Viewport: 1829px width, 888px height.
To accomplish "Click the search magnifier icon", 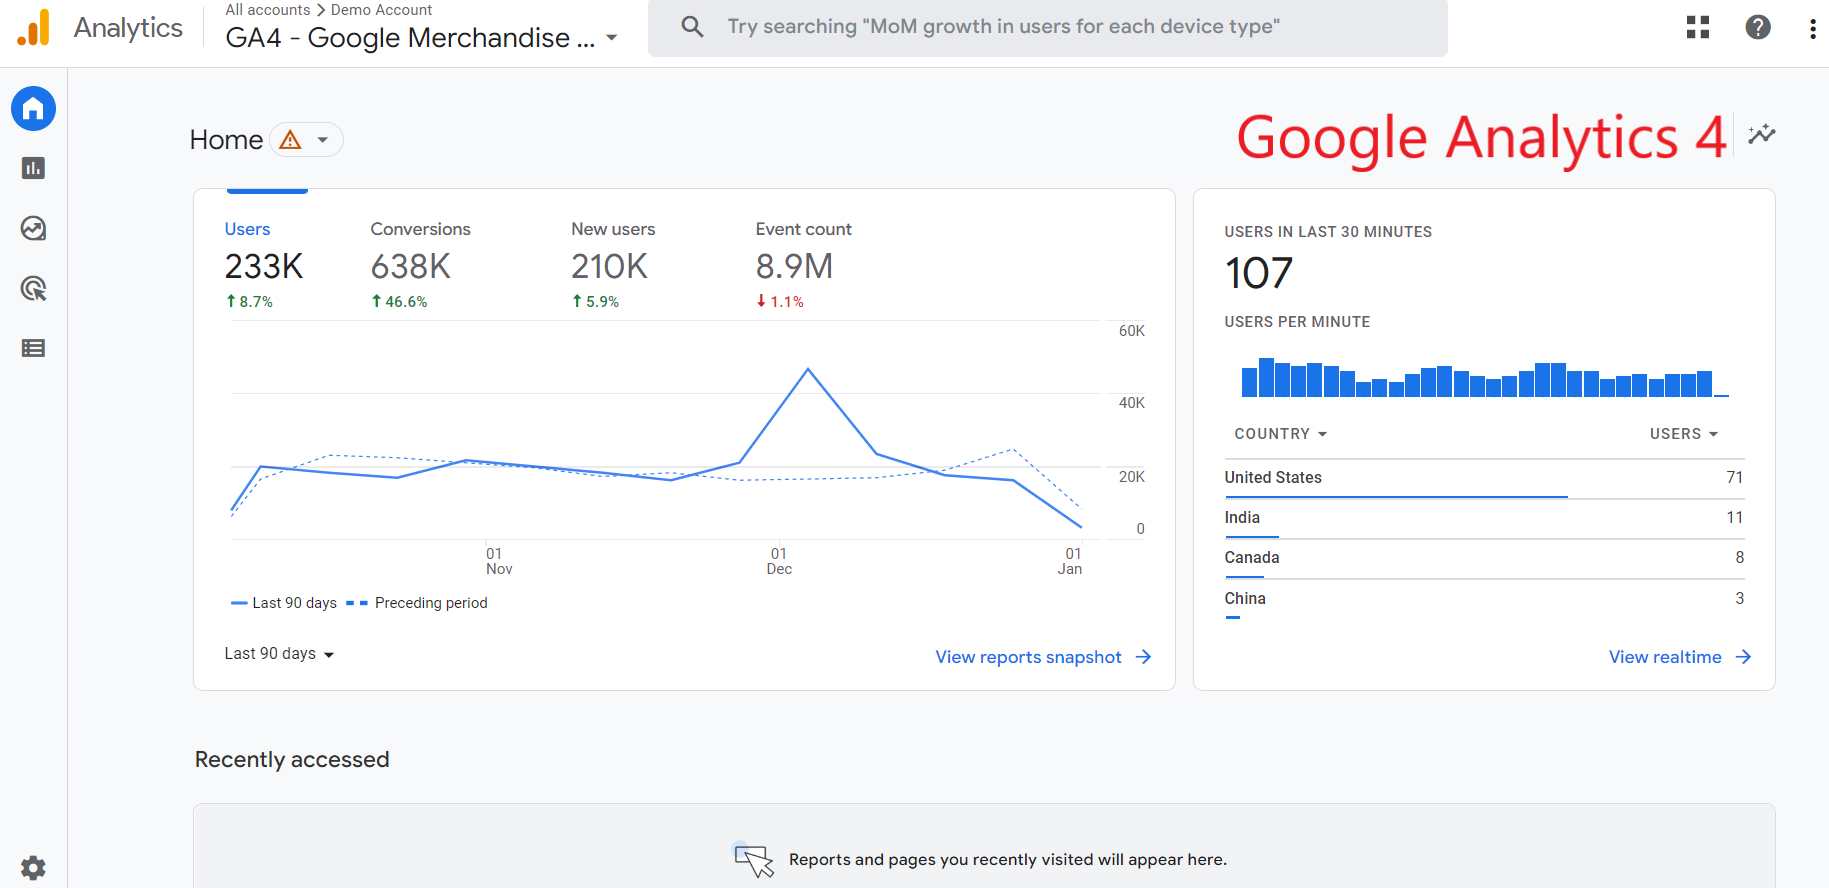I will pyautogui.click(x=692, y=27).
